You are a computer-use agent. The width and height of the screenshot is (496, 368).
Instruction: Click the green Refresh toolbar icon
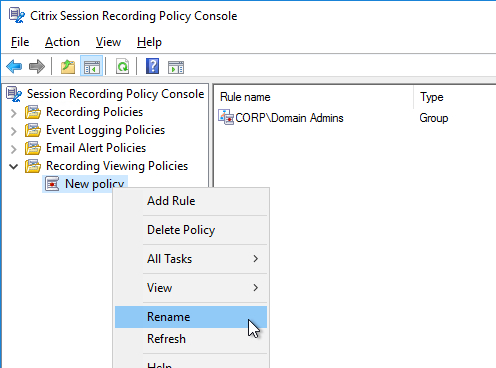pos(122,66)
